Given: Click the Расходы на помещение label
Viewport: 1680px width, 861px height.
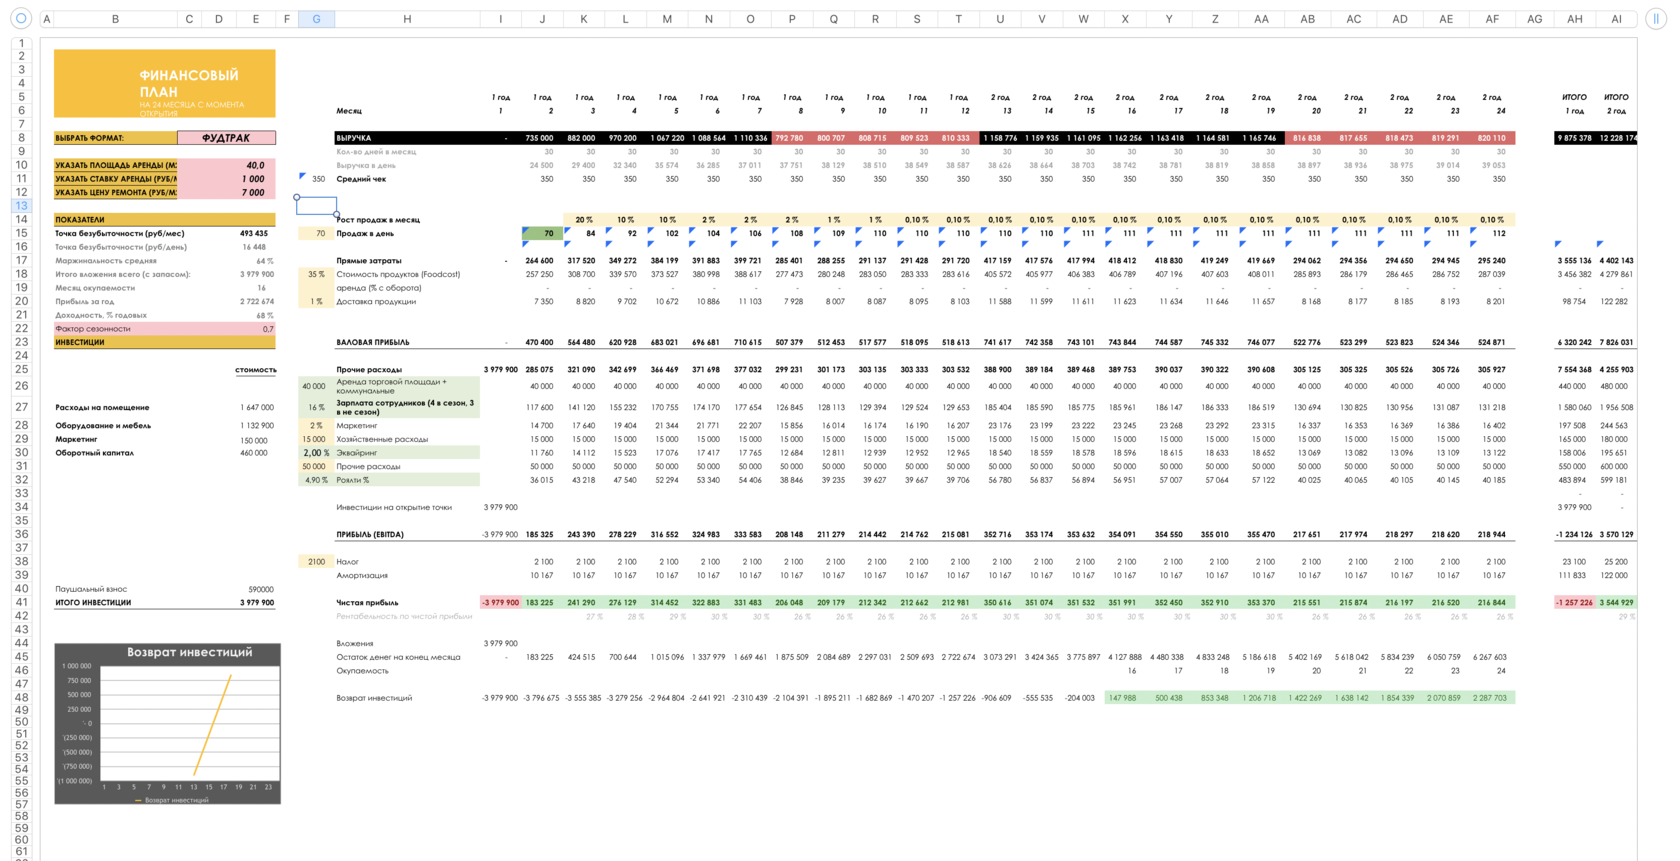Looking at the screenshot, I should pyautogui.click(x=102, y=408).
